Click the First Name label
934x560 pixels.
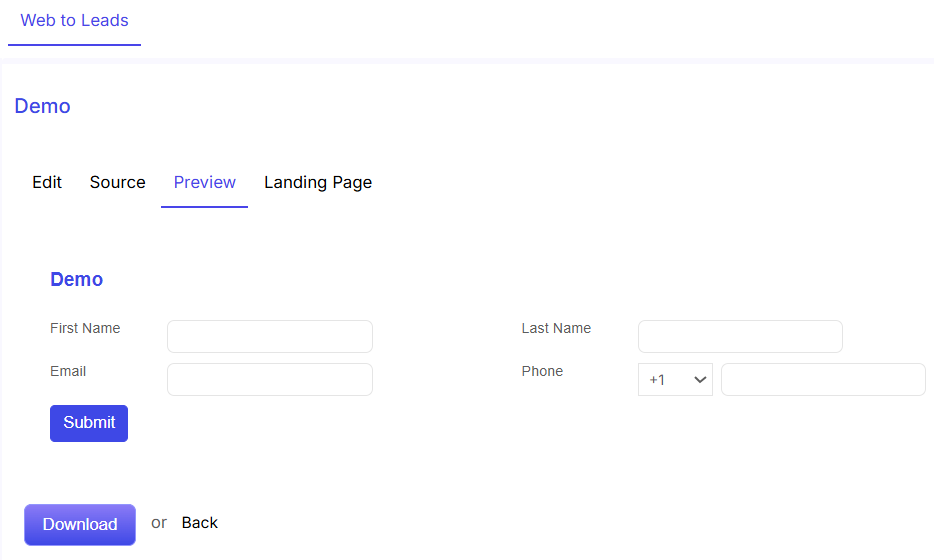pyautogui.click(x=85, y=328)
